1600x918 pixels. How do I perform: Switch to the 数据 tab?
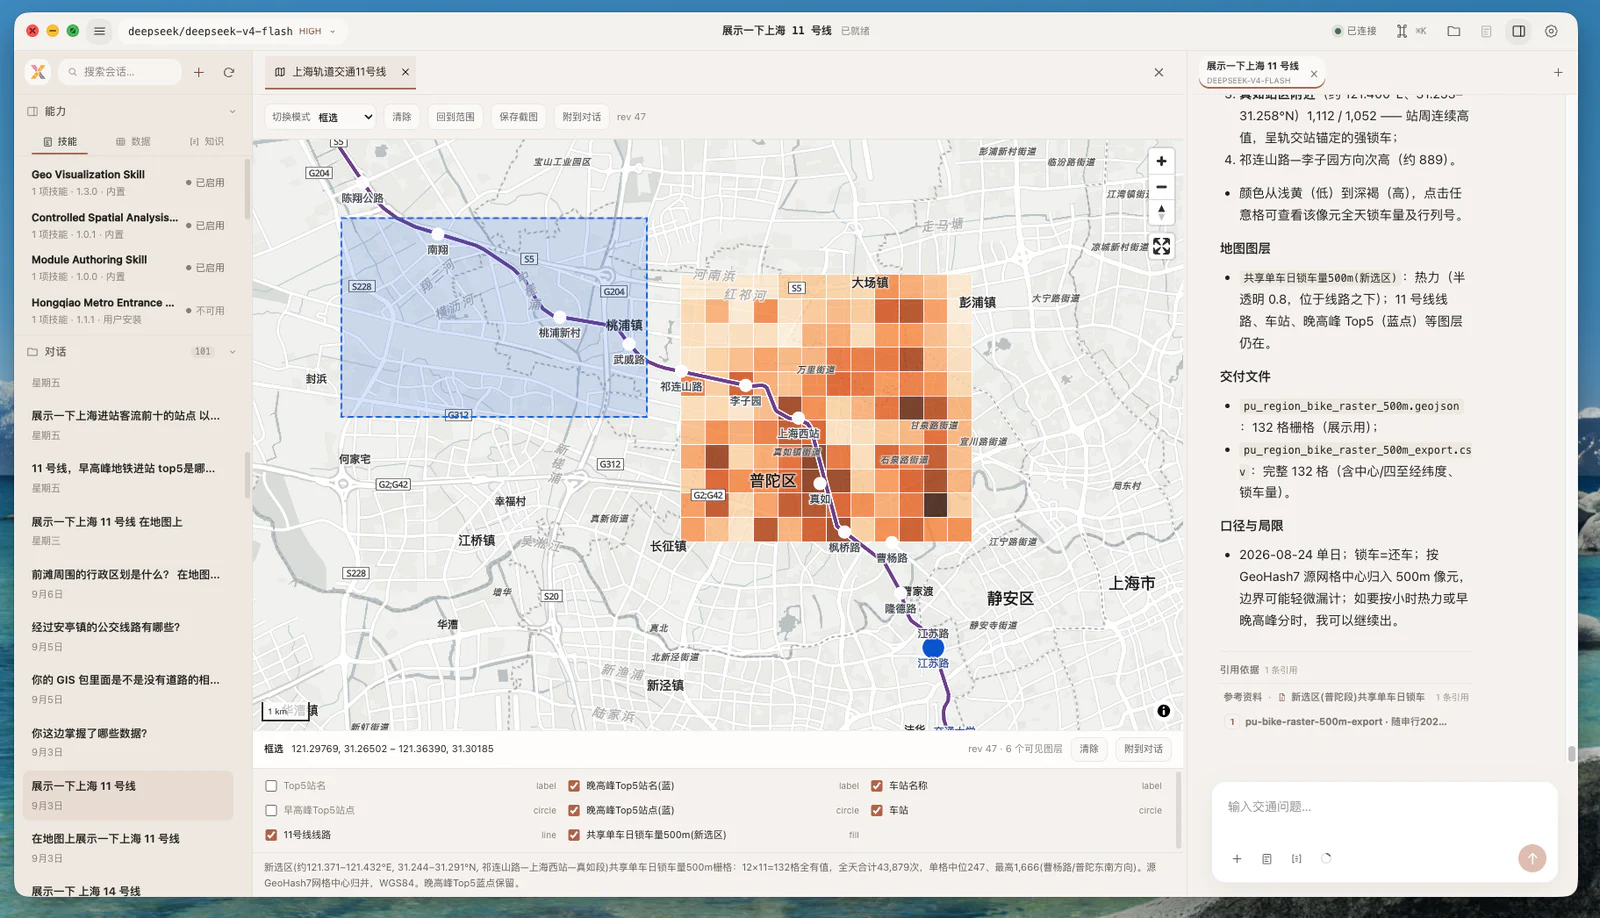[x=133, y=142]
